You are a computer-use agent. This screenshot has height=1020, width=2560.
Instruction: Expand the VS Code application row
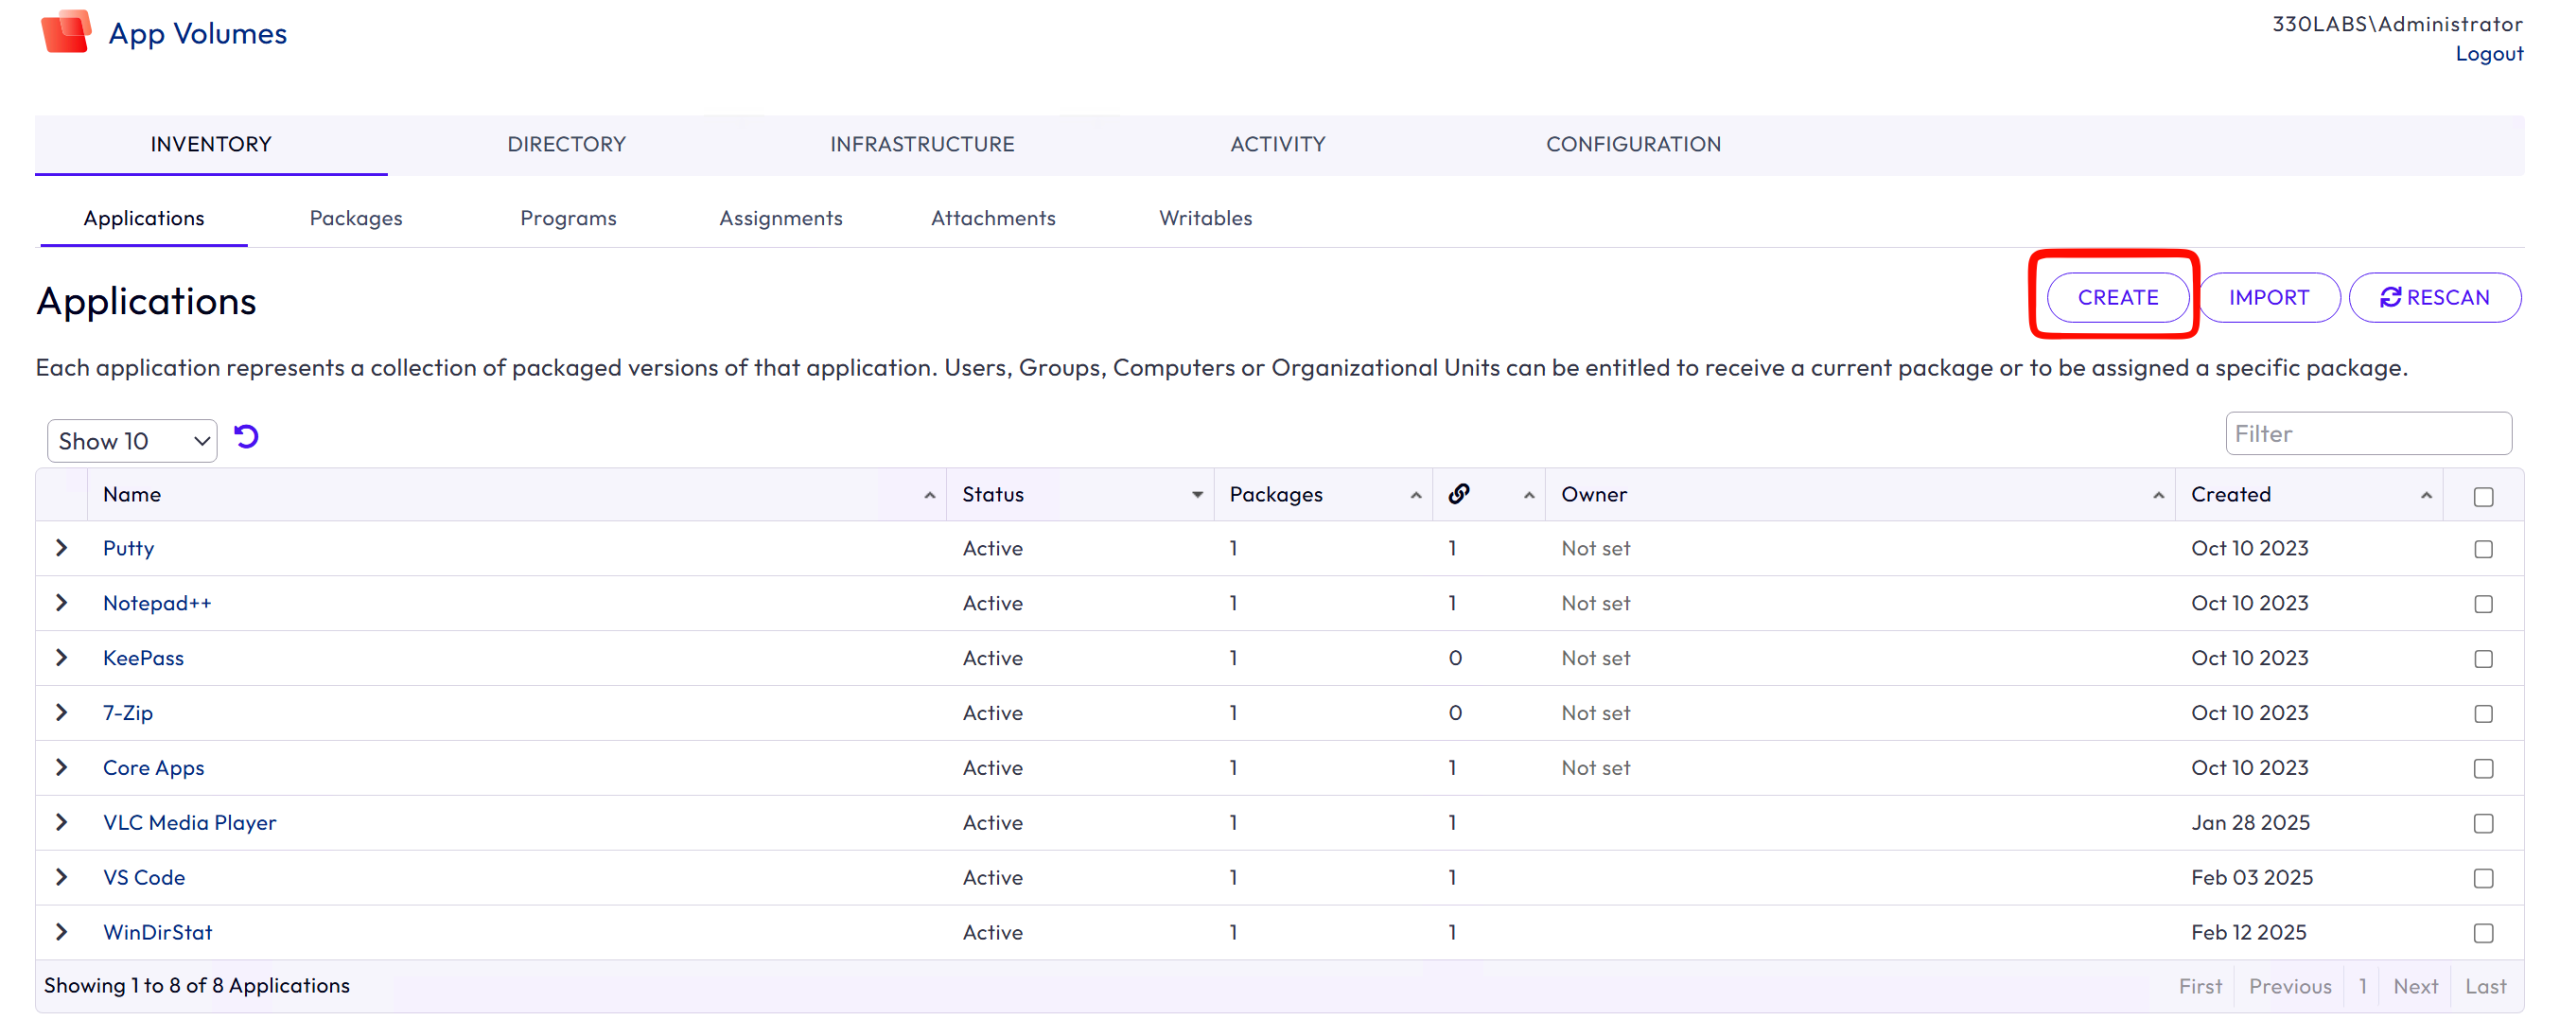pos(62,878)
